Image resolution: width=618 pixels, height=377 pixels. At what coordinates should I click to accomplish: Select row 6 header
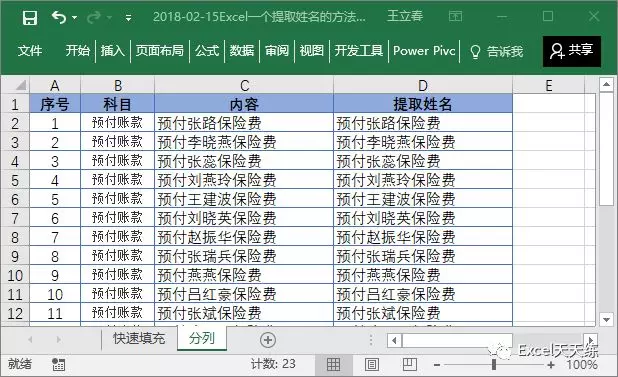[15, 199]
